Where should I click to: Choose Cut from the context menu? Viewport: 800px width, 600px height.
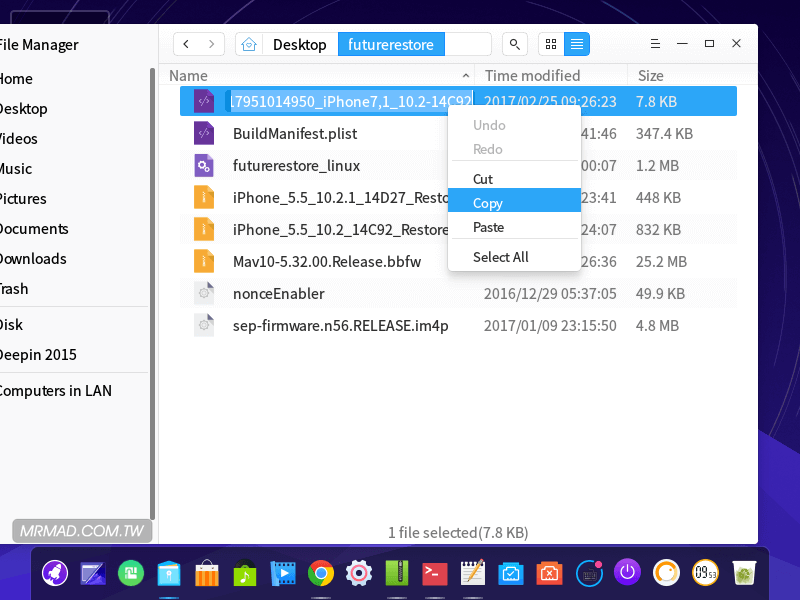coord(483,179)
